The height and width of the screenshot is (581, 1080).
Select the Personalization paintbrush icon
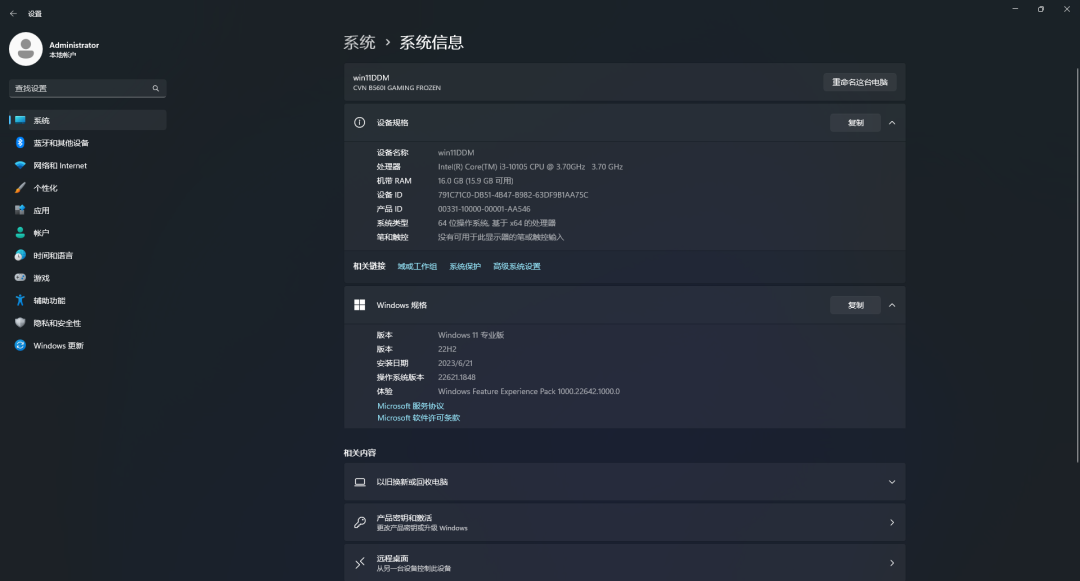pos(20,188)
